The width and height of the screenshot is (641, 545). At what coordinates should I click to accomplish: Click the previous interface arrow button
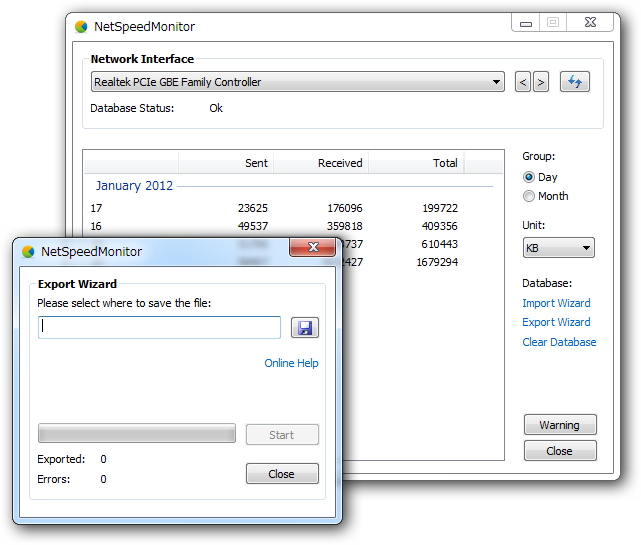click(x=523, y=82)
